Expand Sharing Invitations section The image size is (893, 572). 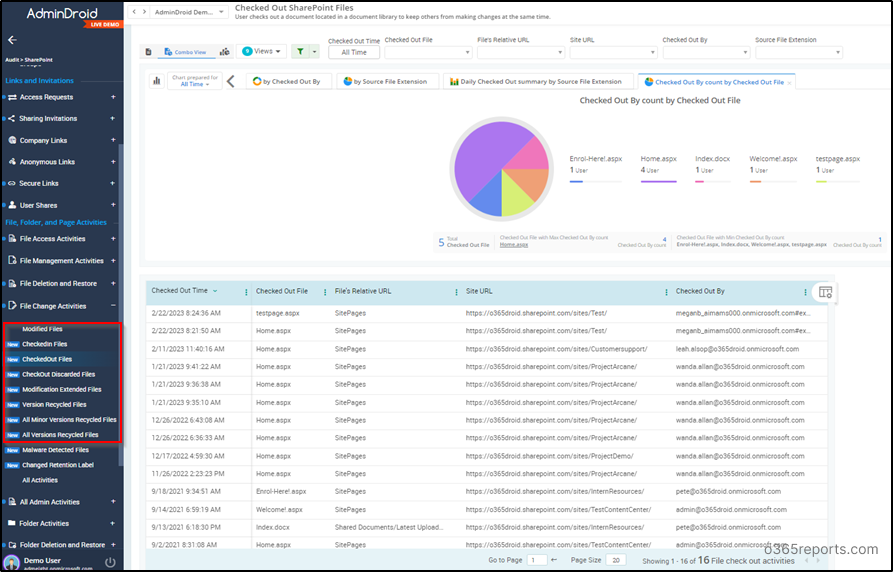tap(113, 119)
